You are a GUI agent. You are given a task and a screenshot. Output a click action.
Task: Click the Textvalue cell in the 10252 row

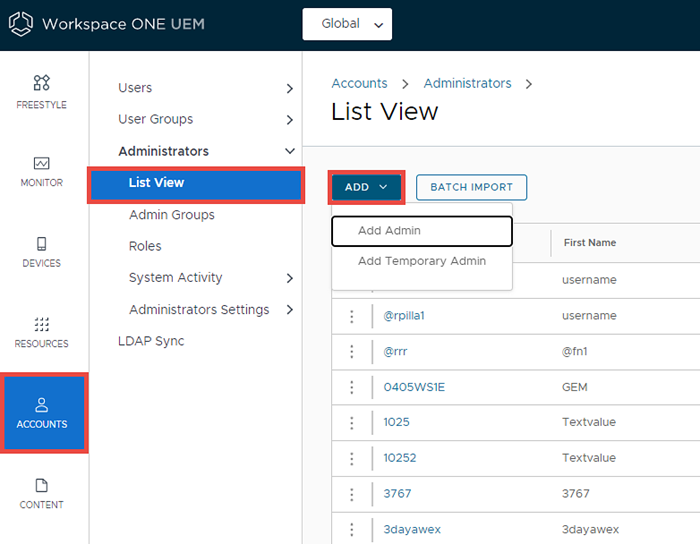tap(589, 458)
